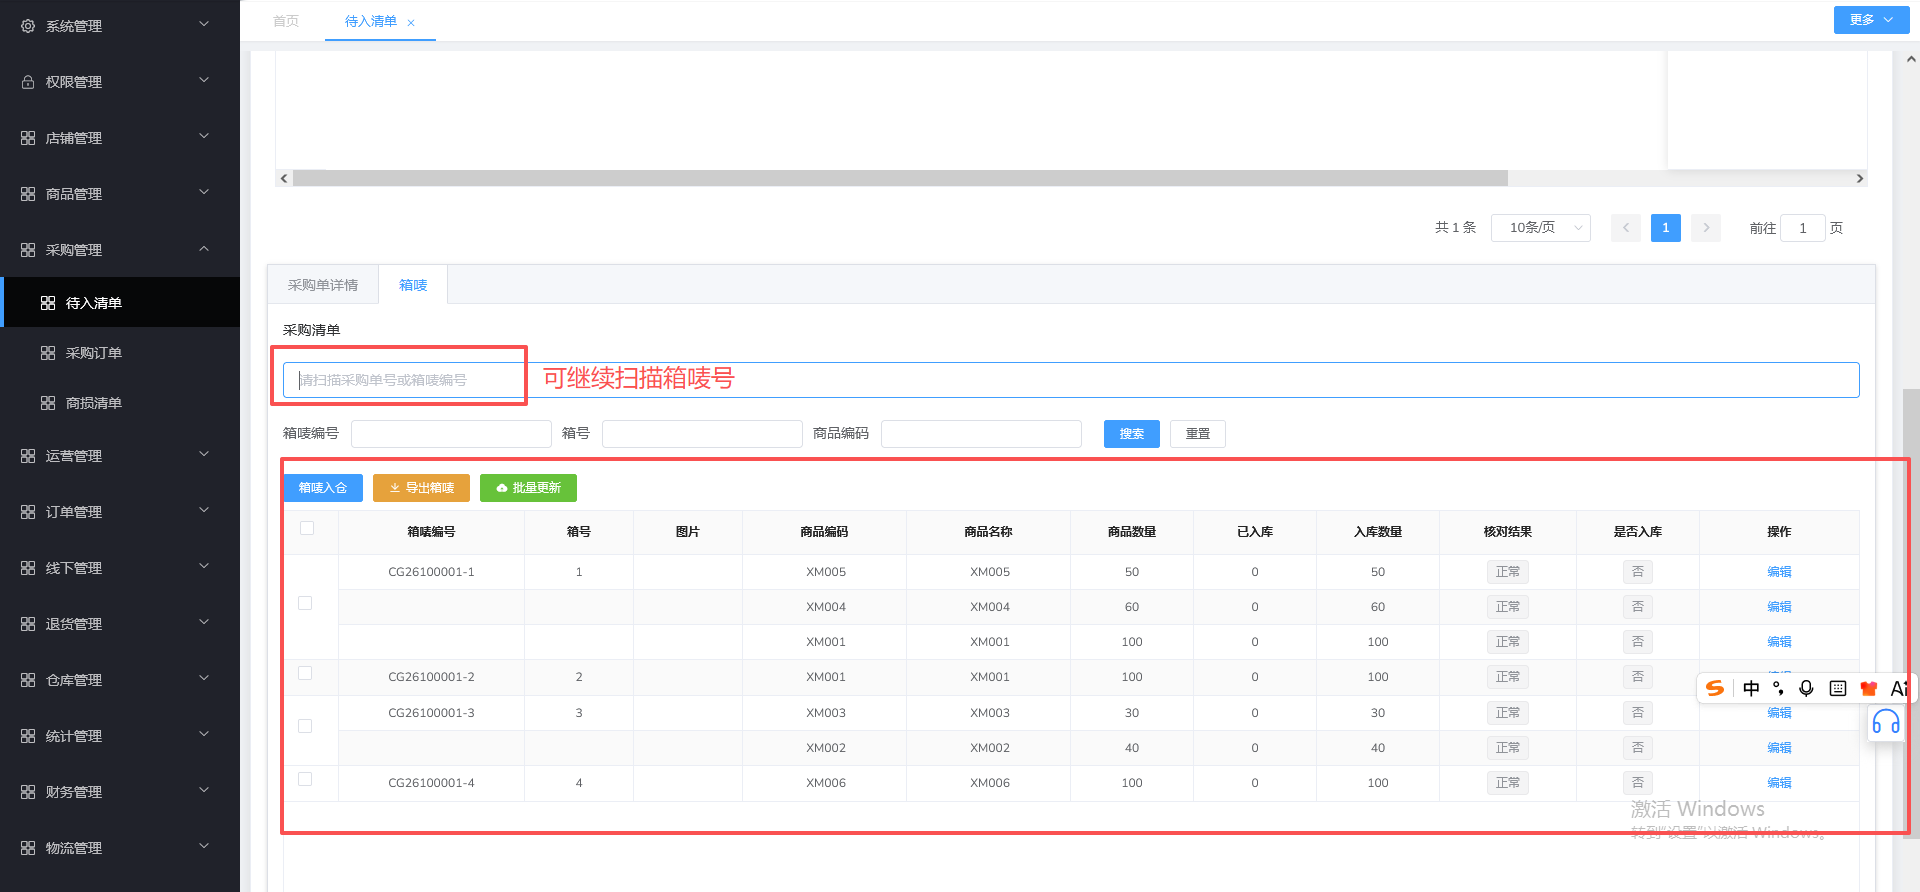
Task: Switch to the 首页 tab
Action: [x=286, y=21]
